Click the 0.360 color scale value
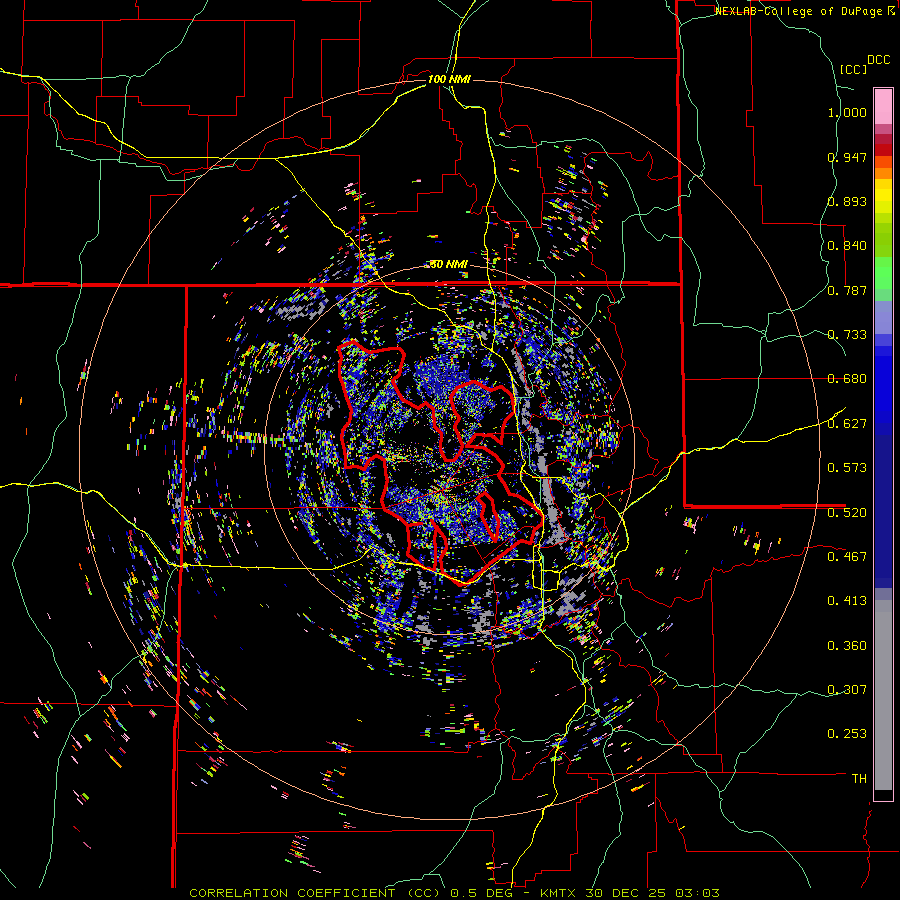 coord(847,645)
